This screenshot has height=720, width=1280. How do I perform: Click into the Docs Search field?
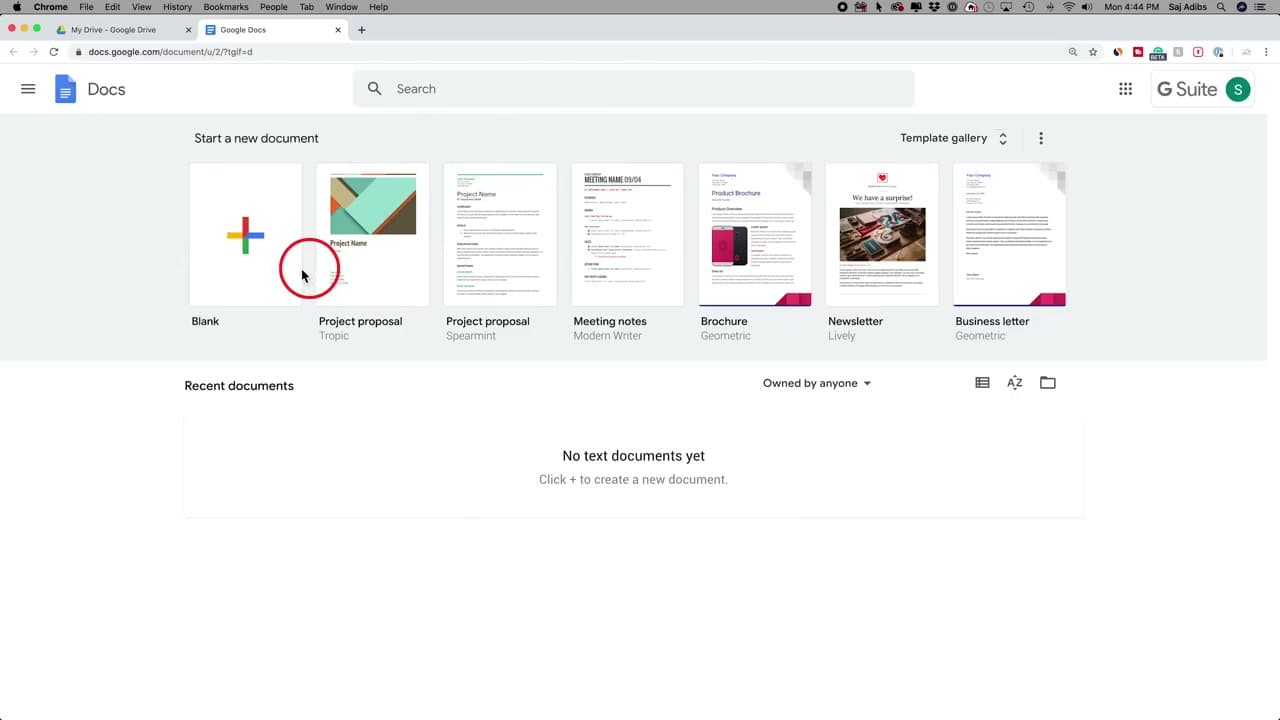[633, 89]
